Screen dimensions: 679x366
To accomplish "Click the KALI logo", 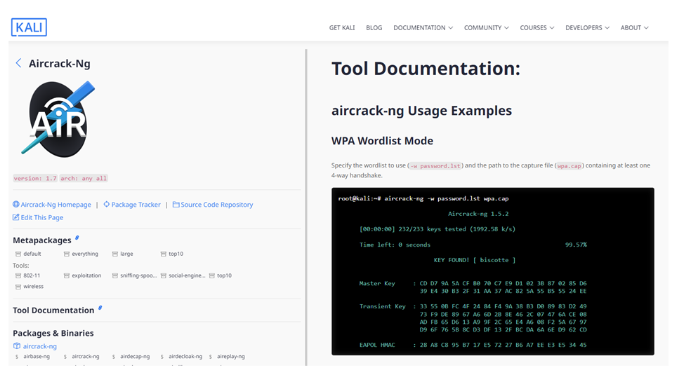I will (29, 27).
